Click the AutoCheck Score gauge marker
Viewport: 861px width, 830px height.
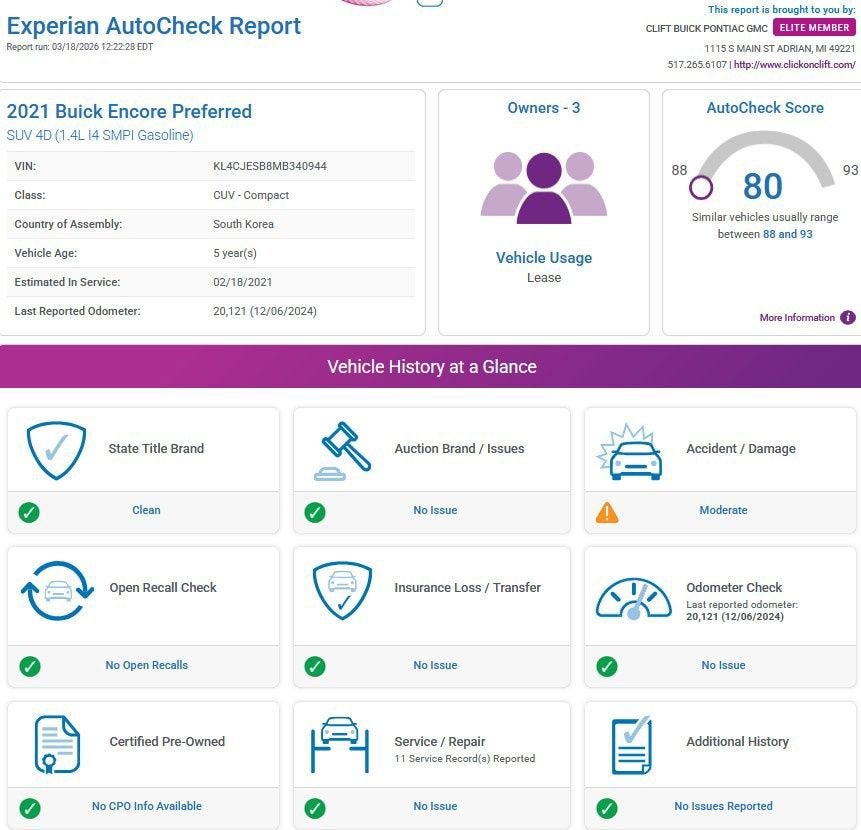tap(702, 187)
